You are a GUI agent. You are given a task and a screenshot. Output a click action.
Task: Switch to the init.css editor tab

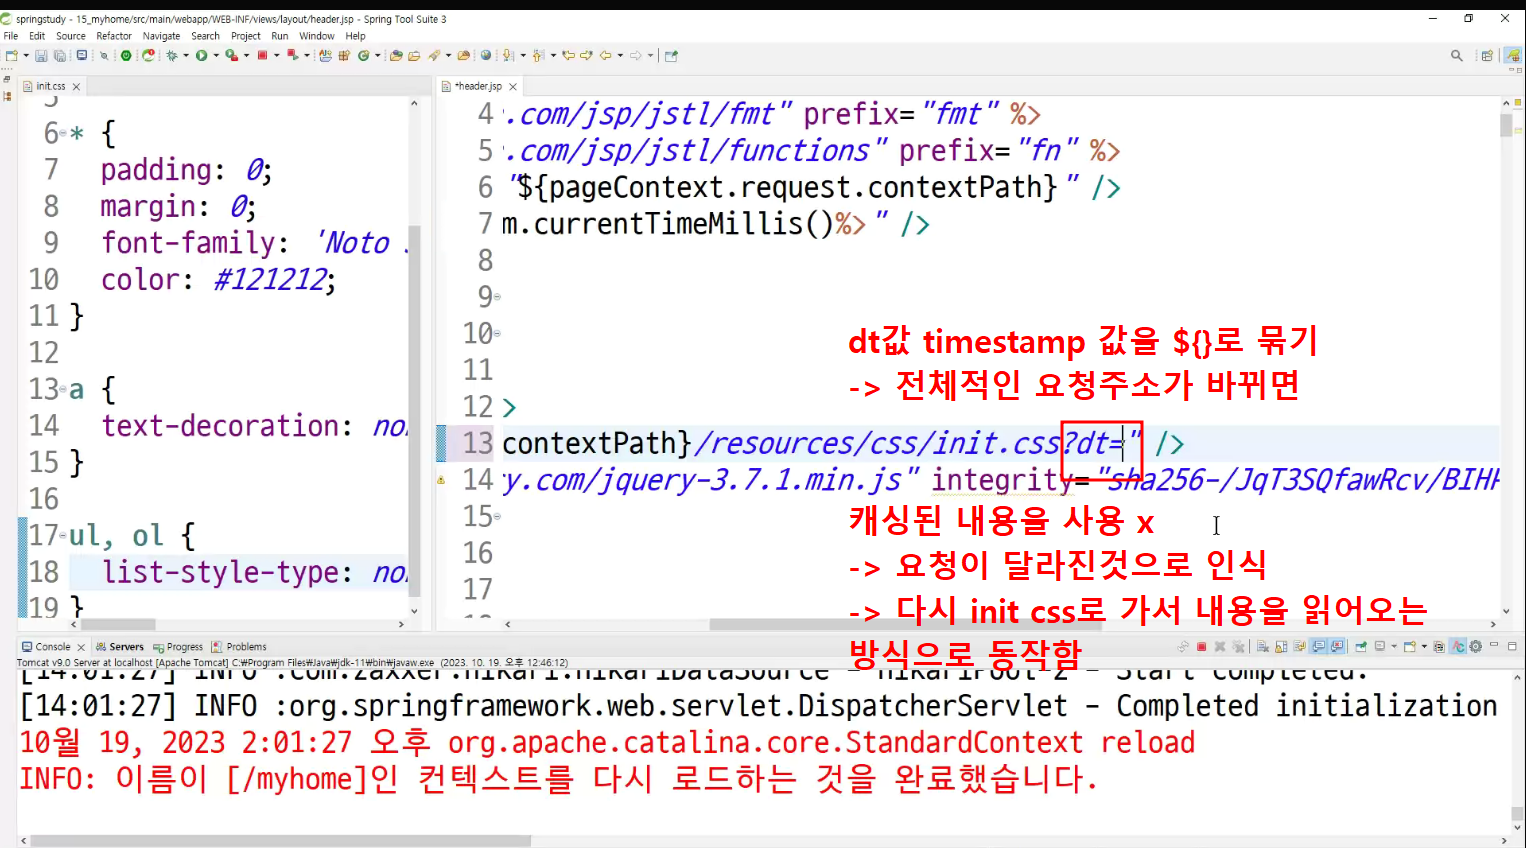(50, 86)
